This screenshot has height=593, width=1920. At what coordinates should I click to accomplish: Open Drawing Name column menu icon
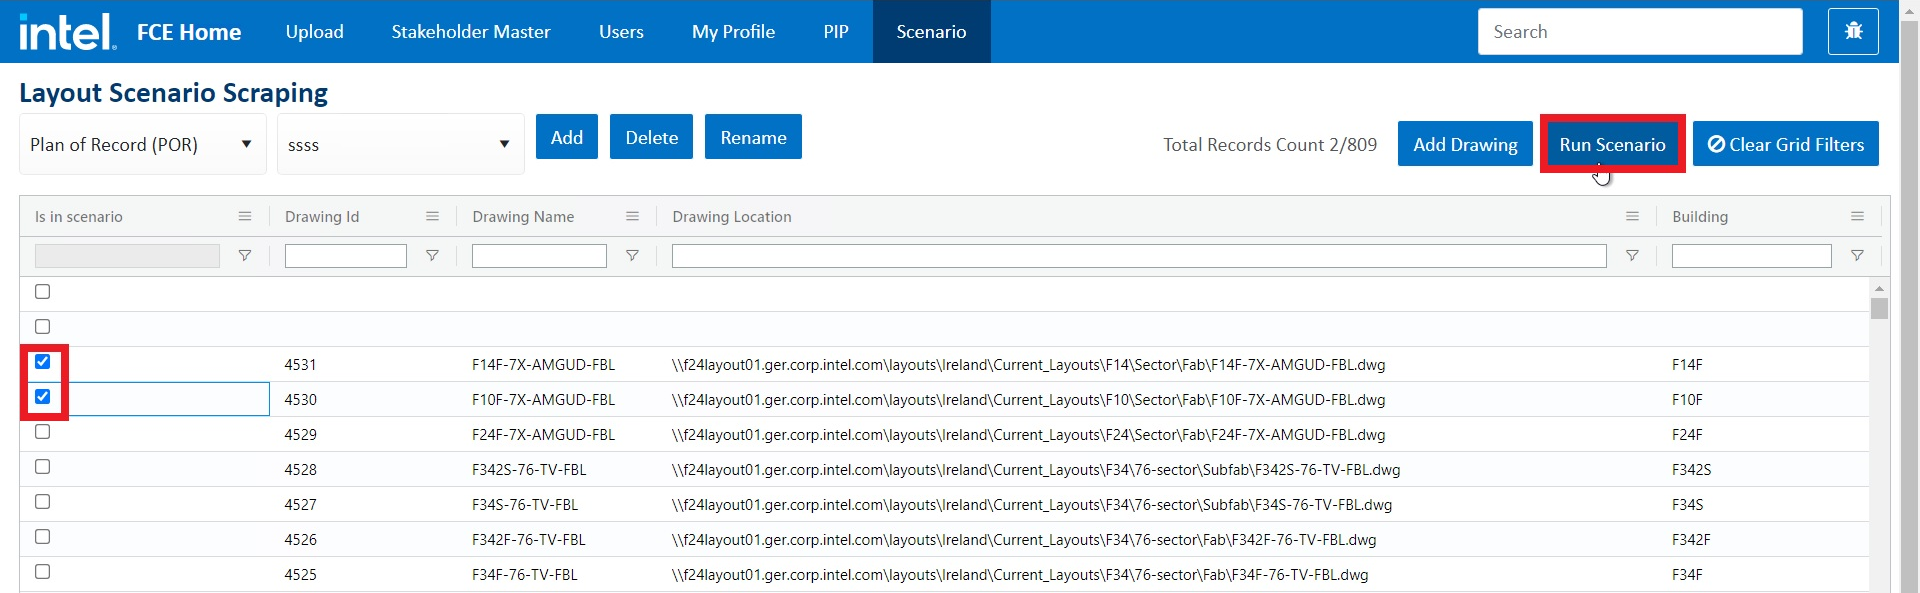coord(632,216)
